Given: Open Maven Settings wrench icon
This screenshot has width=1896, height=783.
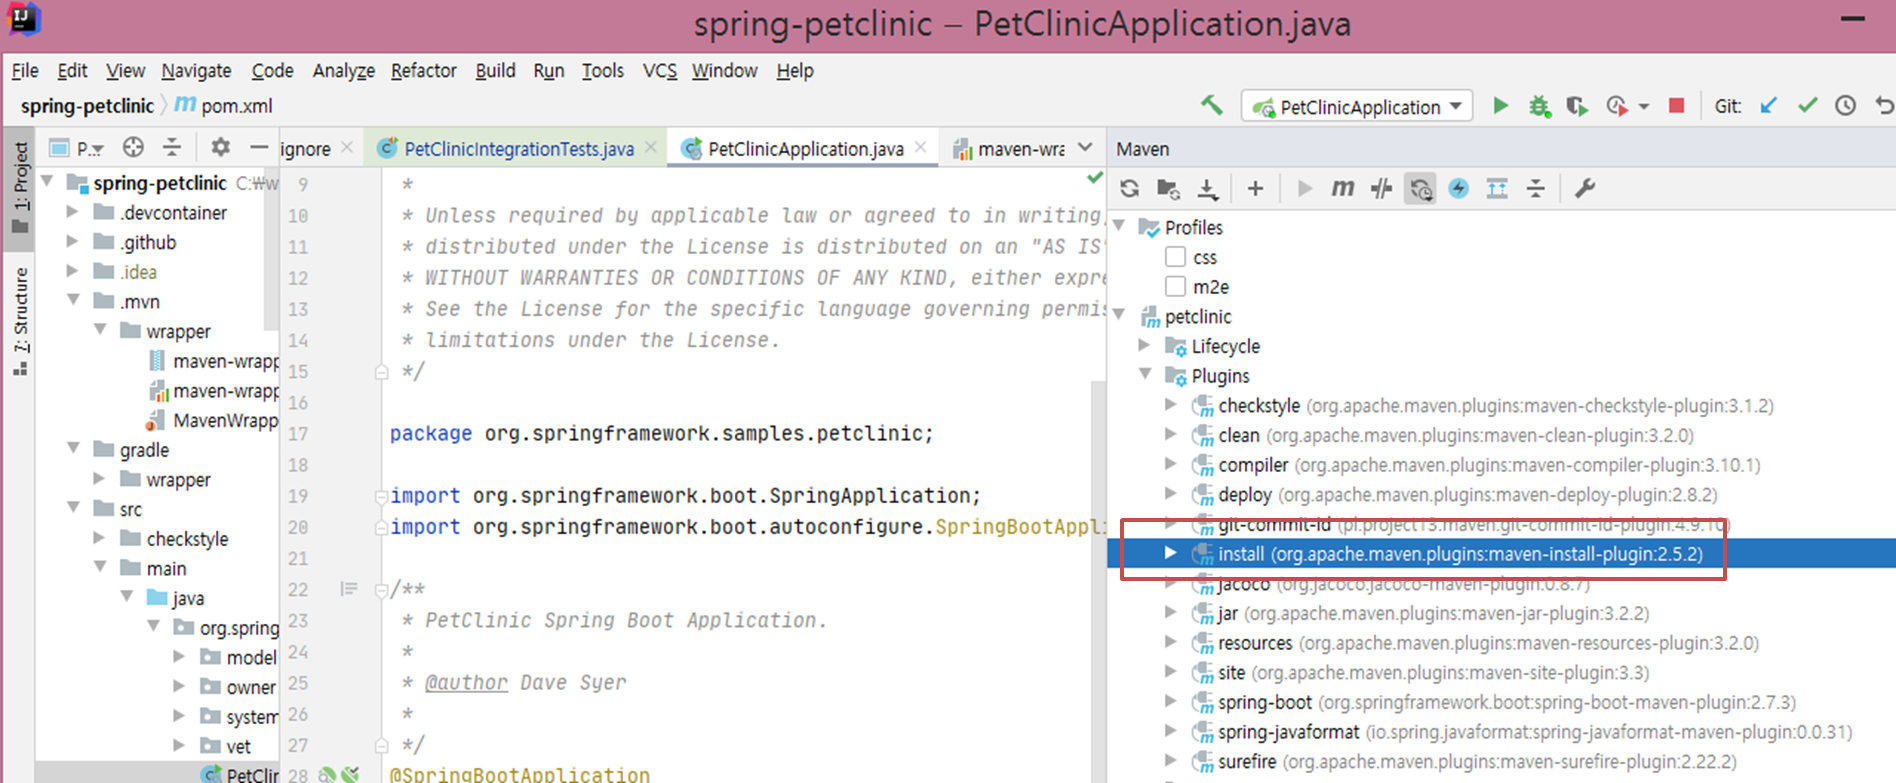Looking at the screenshot, I should pyautogui.click(x=1585, y=188).
